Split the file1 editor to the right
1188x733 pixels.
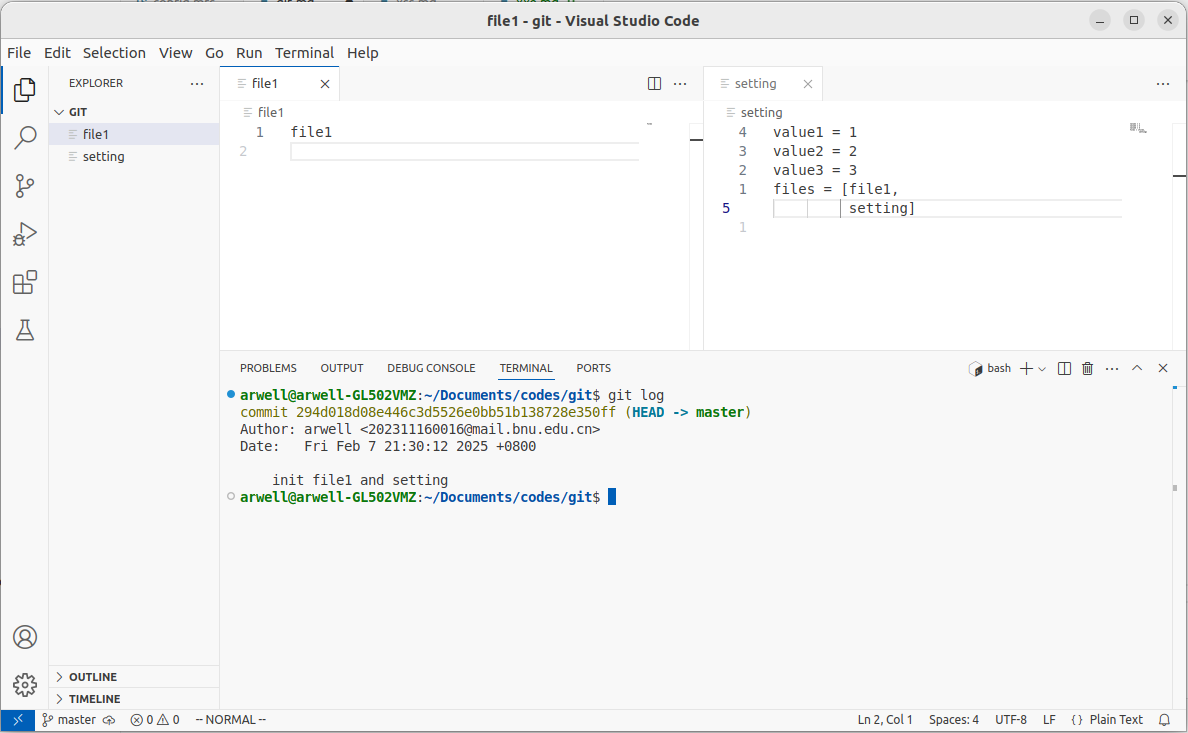(x=655, y=84)
